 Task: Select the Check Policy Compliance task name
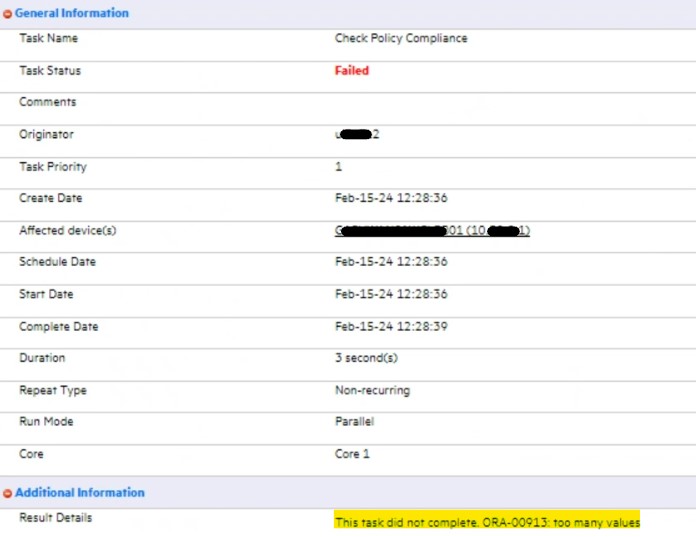pos(401,39)
